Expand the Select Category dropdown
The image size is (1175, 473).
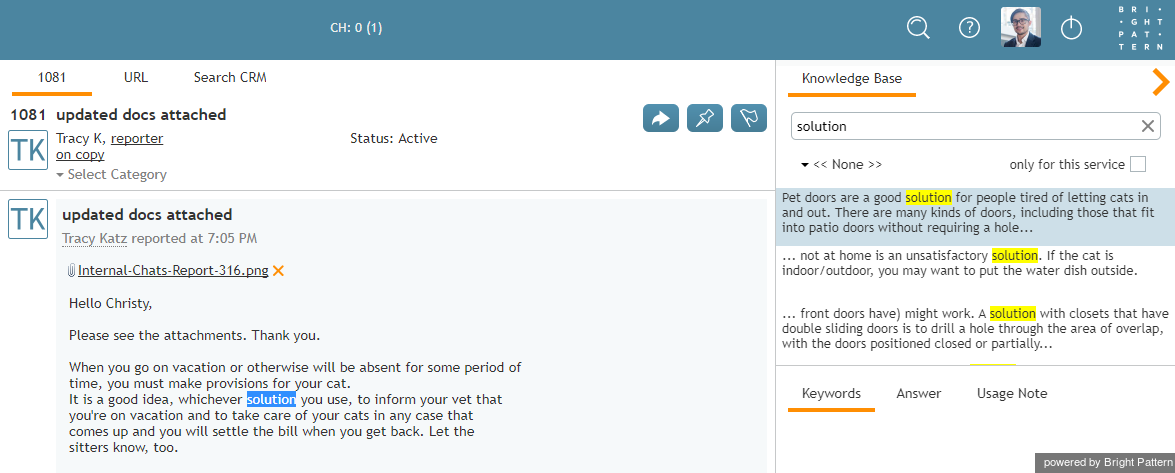coord(111,175)
